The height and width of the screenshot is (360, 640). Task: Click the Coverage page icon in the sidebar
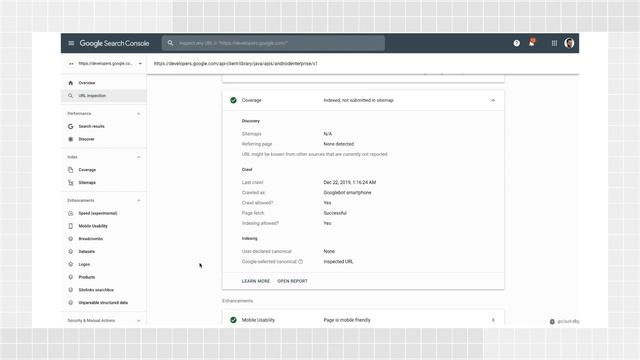[71, 170]
